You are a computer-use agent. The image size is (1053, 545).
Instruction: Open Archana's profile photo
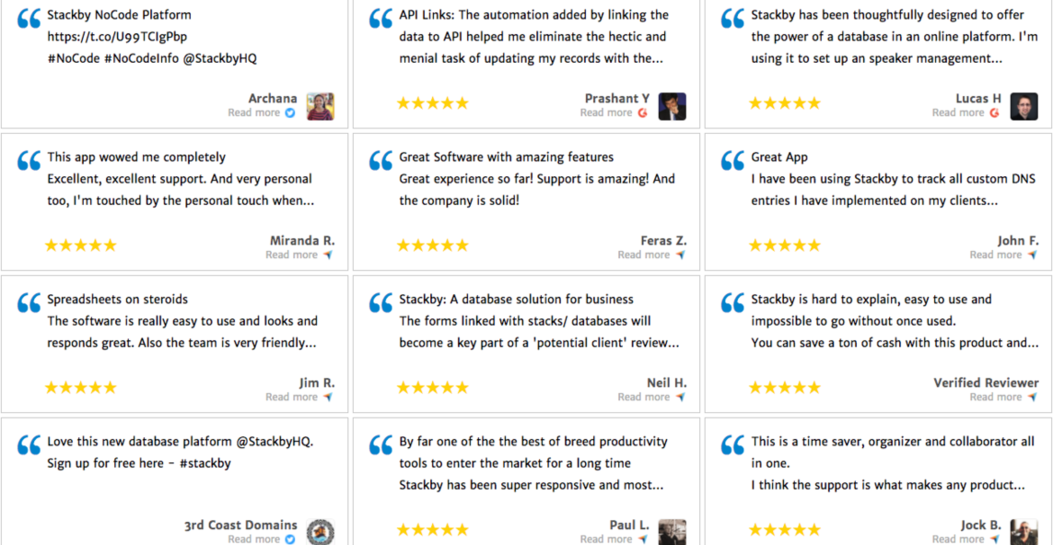[x=320, y=106]
